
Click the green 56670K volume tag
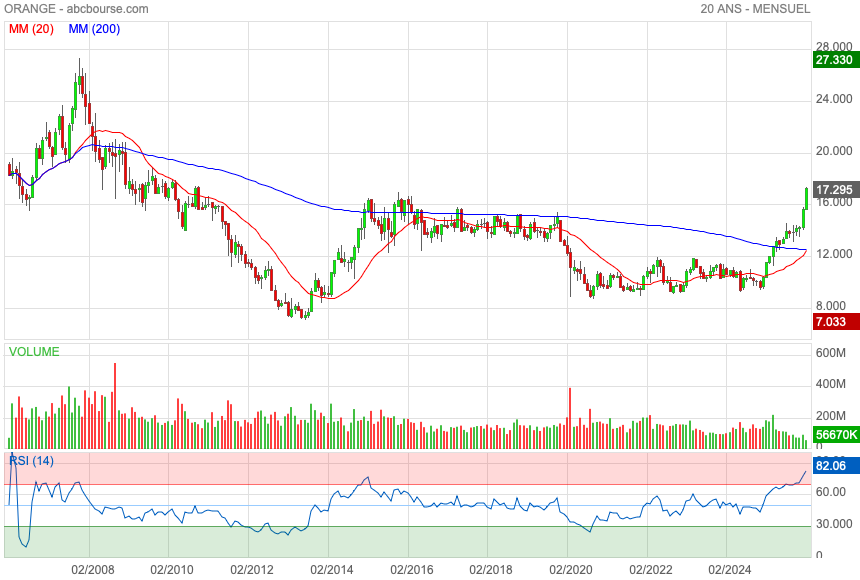(x=834, y=435)
